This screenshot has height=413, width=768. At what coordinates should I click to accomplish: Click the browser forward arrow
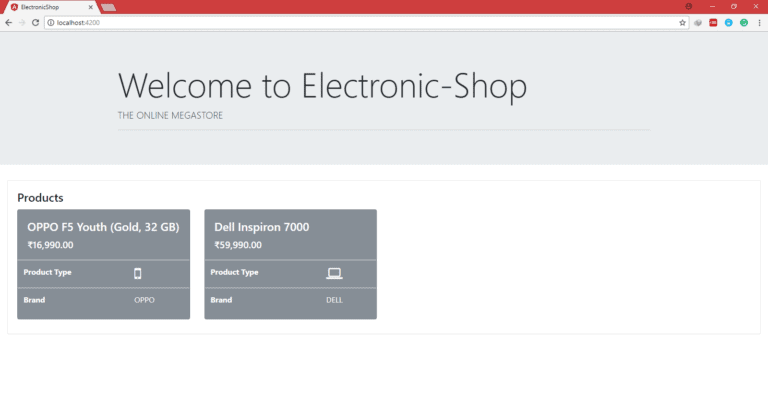22,23
